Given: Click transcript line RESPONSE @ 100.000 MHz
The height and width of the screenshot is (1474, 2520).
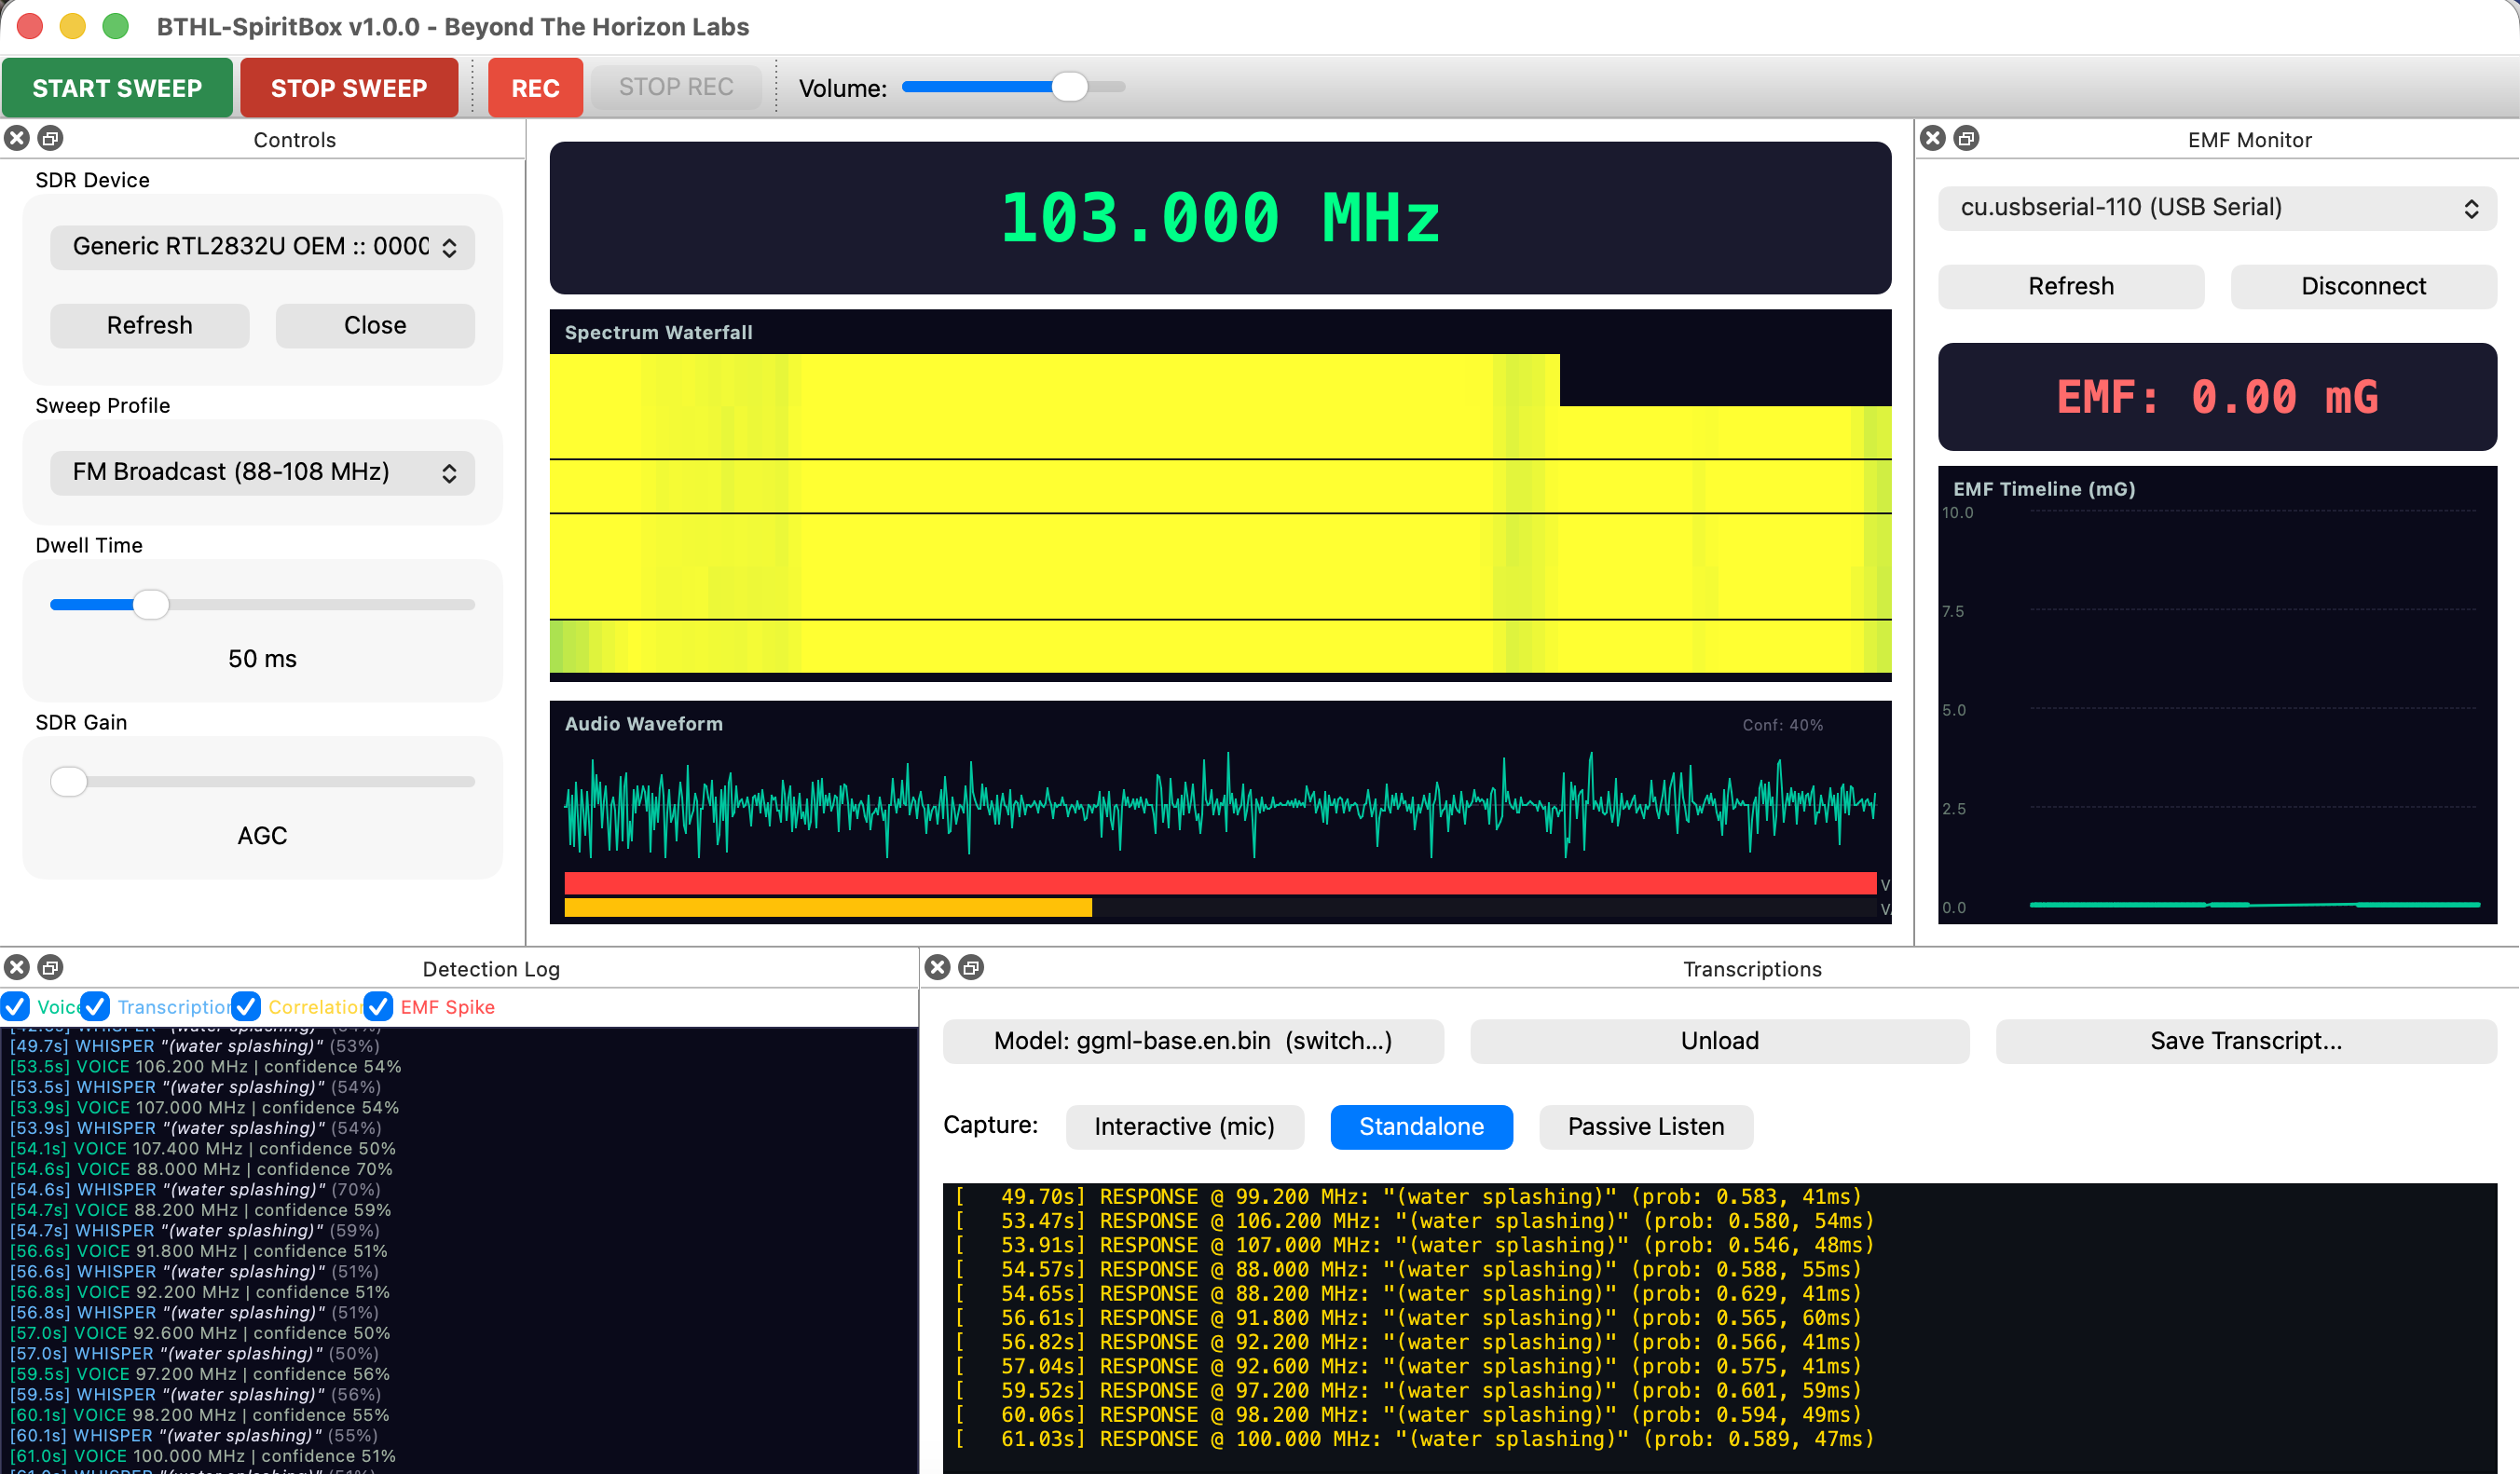Looking at the screenshot, I should coord(1414,1440).
